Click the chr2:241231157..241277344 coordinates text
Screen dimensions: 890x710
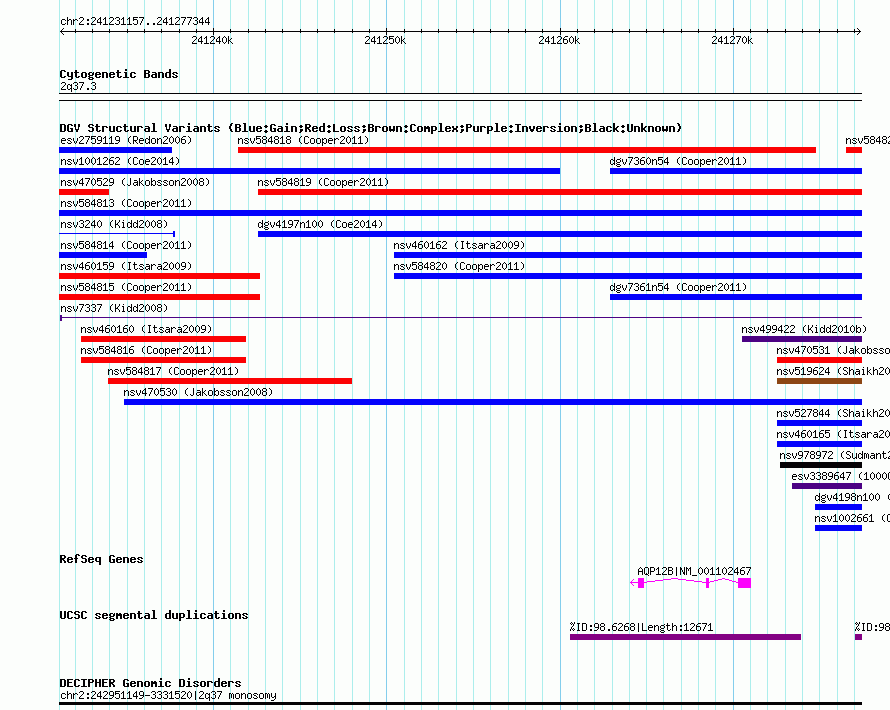tap(135, 21)
